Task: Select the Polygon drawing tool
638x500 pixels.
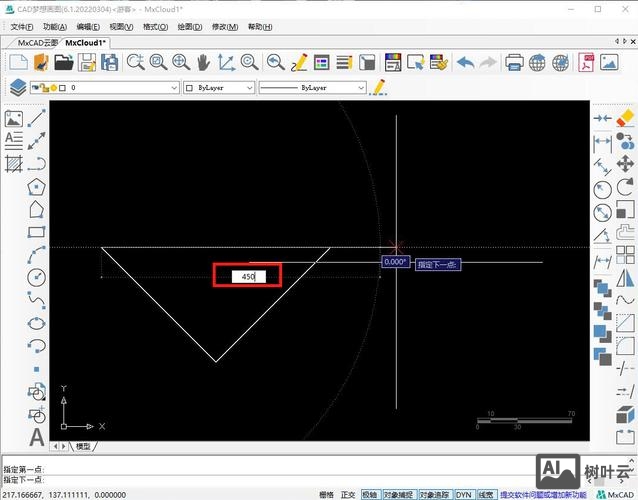Action: (x=37, y=187)
